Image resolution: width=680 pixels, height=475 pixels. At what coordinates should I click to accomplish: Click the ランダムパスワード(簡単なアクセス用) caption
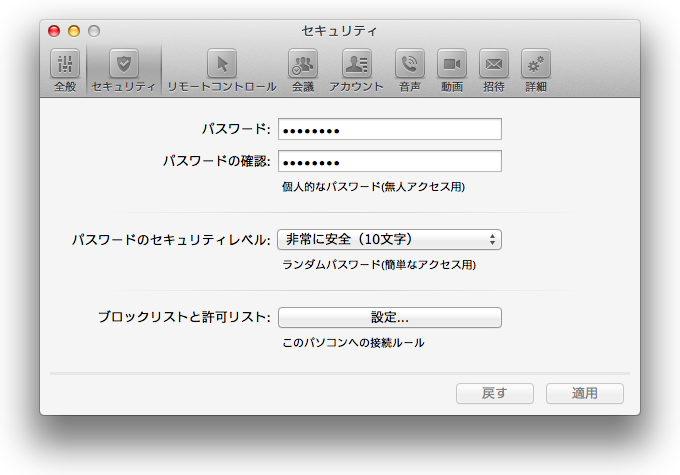(379, 265)
